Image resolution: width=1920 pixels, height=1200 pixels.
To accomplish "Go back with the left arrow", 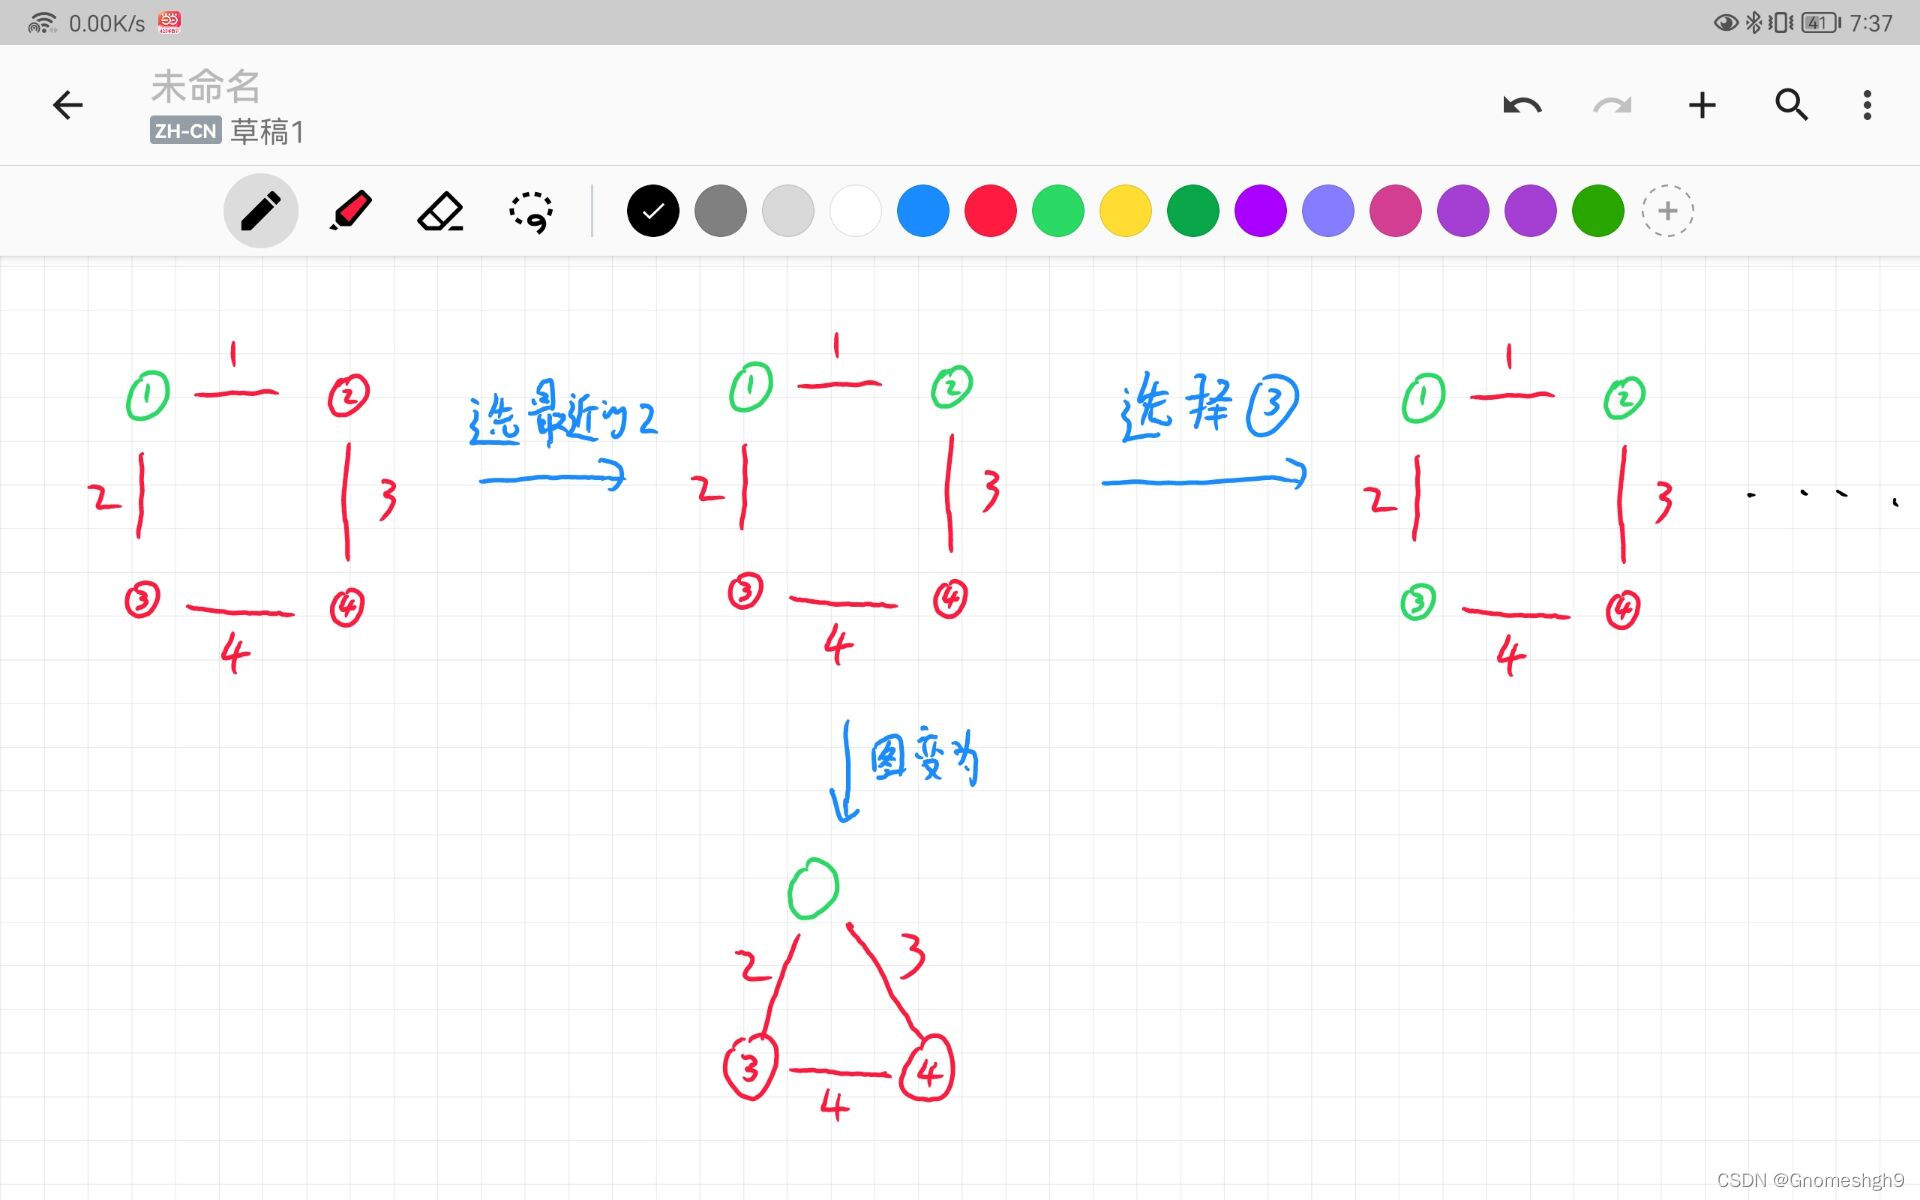I will tap(68, 105).
